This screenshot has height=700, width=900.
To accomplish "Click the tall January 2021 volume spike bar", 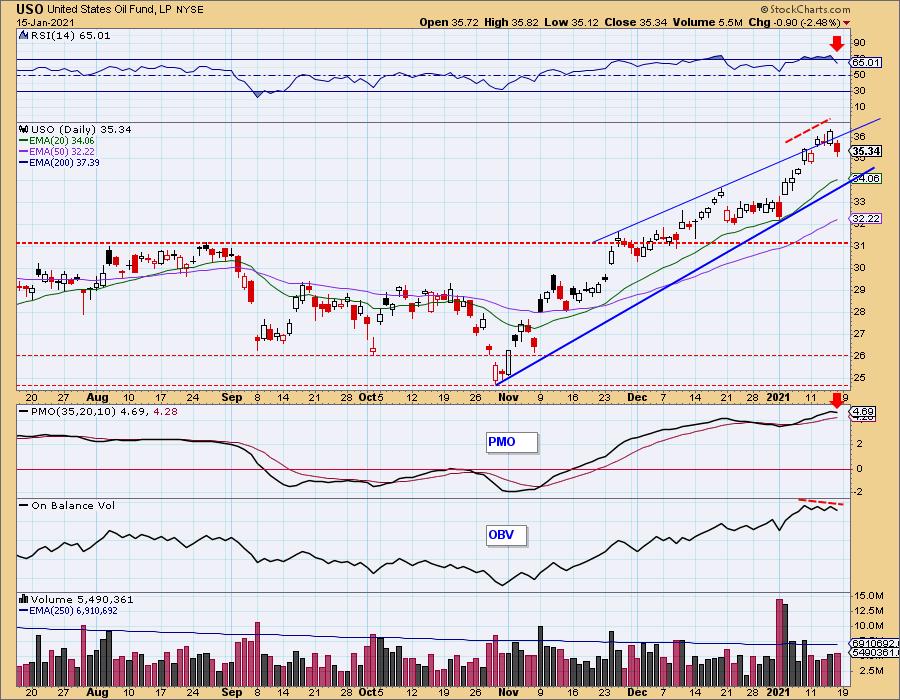I will coord(779,643).
